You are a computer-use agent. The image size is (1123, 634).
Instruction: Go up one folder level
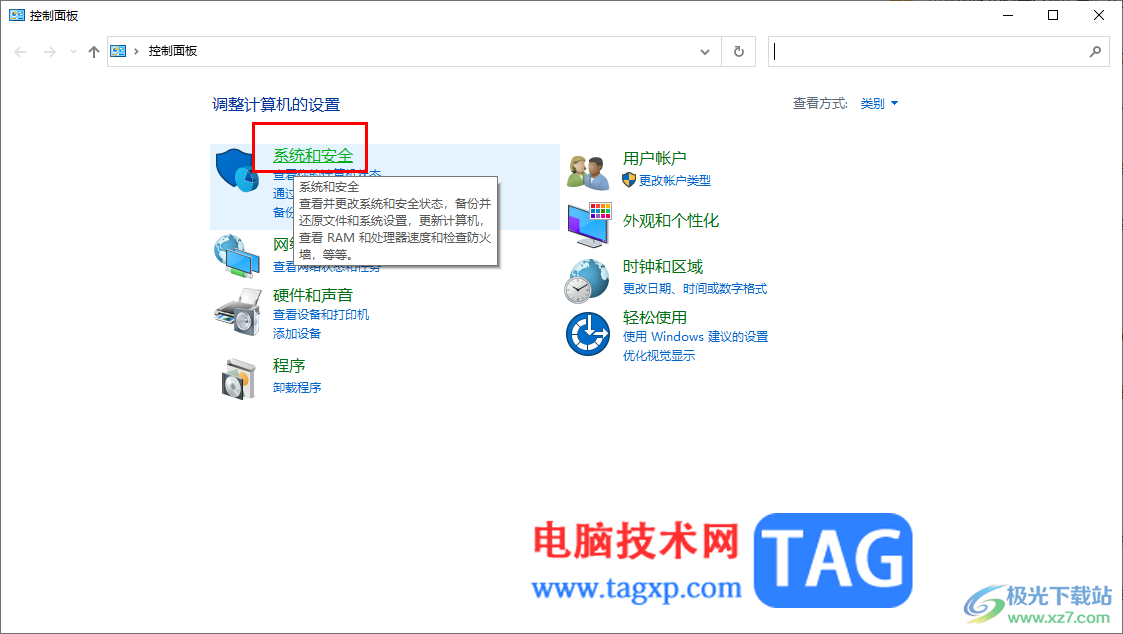pyautogui.click(x=94, y=52)
